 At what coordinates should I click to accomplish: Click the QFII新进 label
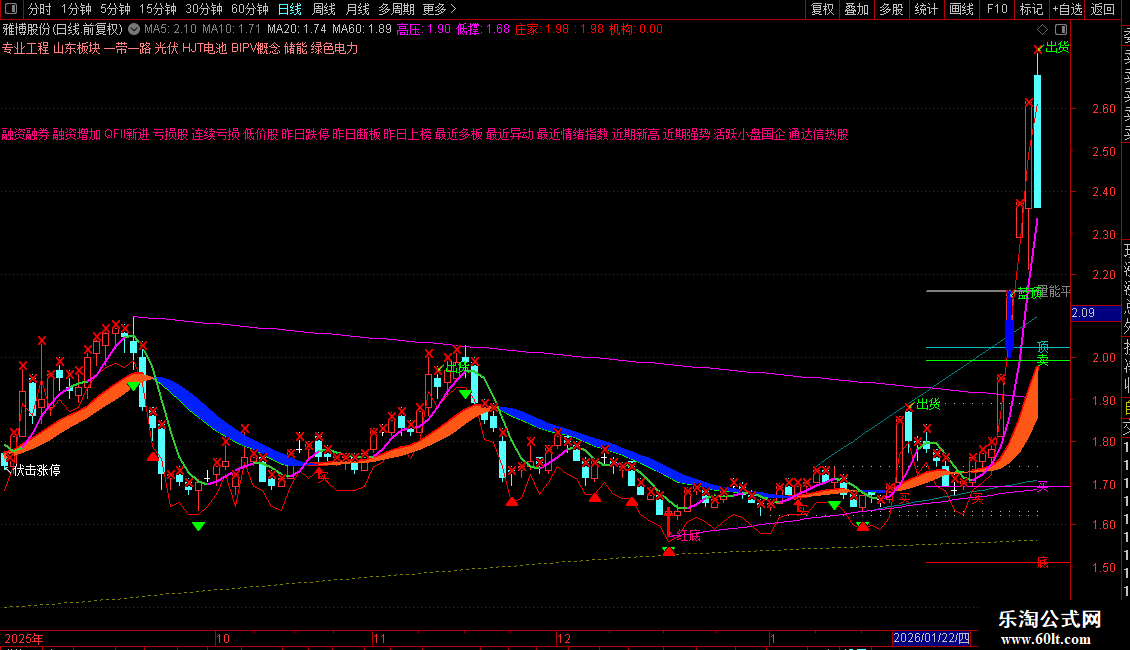[127, 134]
